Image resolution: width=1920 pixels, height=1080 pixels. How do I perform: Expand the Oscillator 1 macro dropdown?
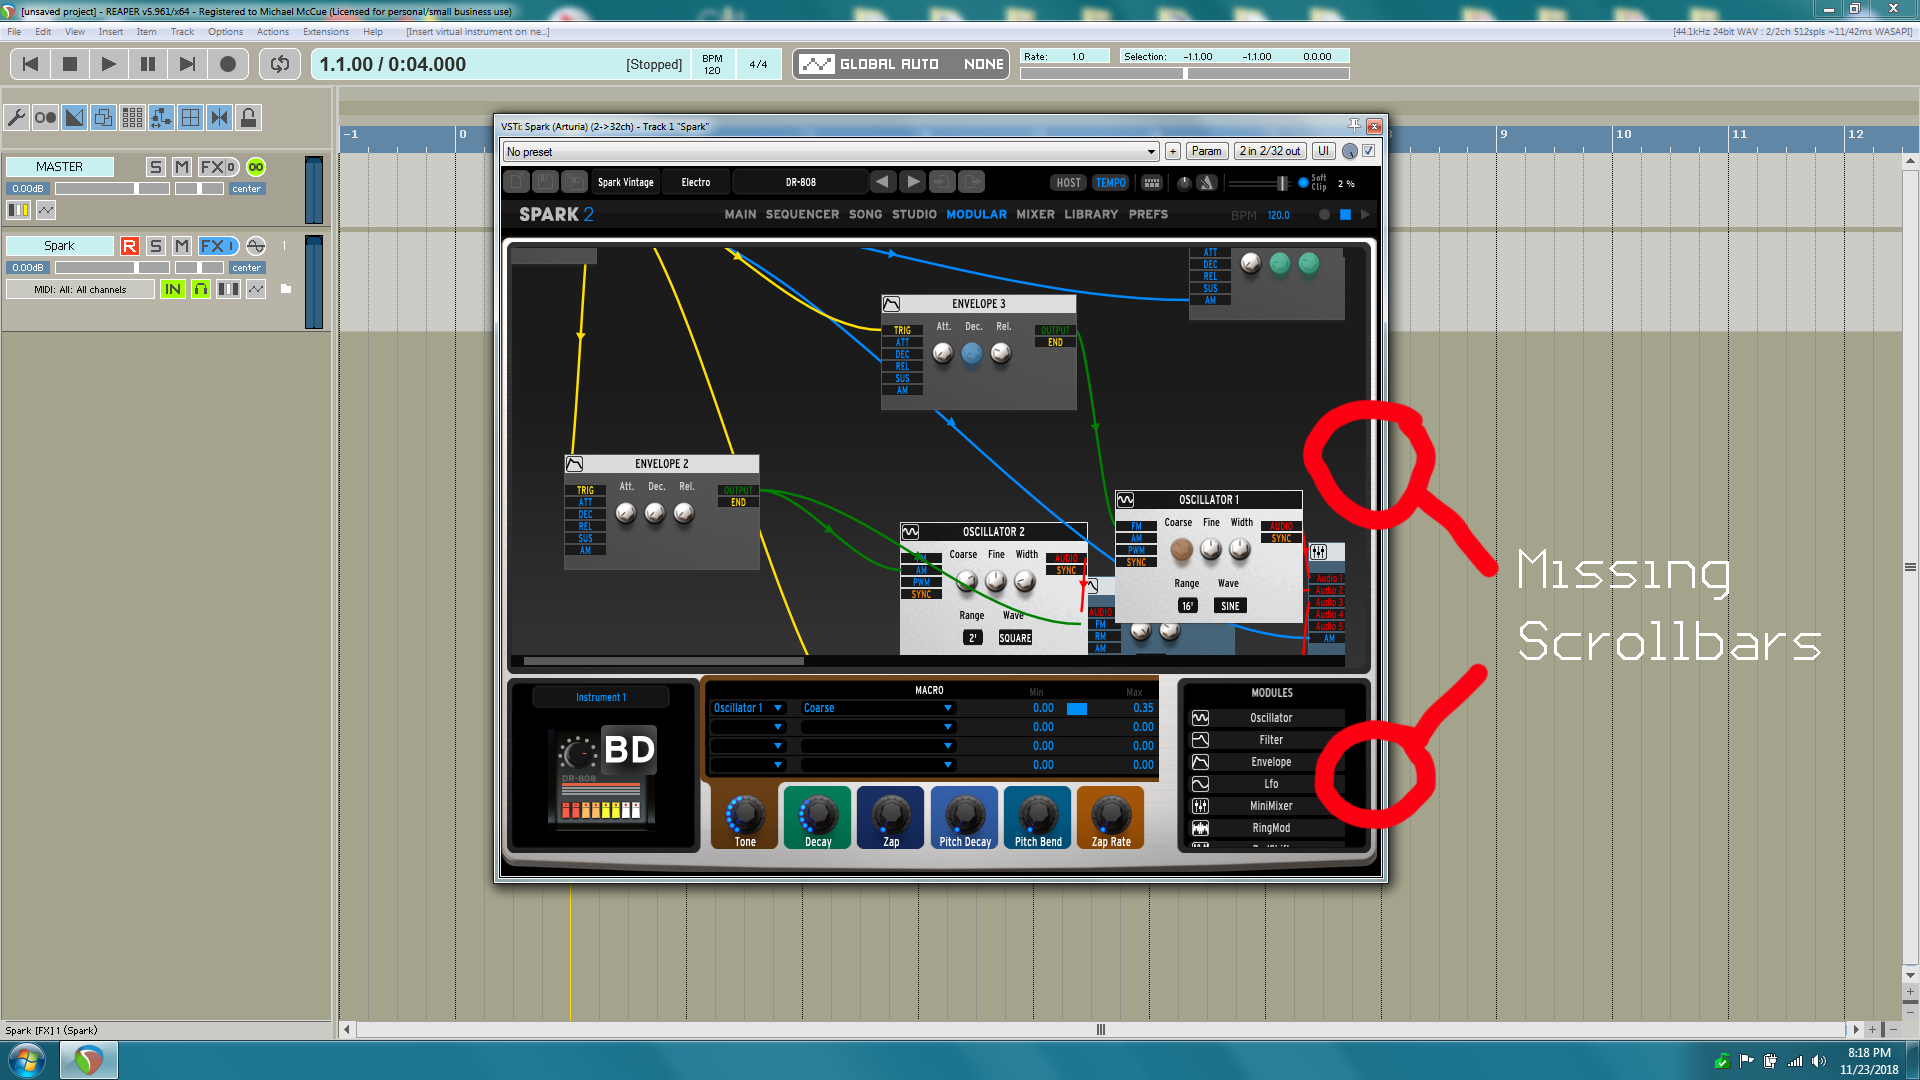(778, 708)
